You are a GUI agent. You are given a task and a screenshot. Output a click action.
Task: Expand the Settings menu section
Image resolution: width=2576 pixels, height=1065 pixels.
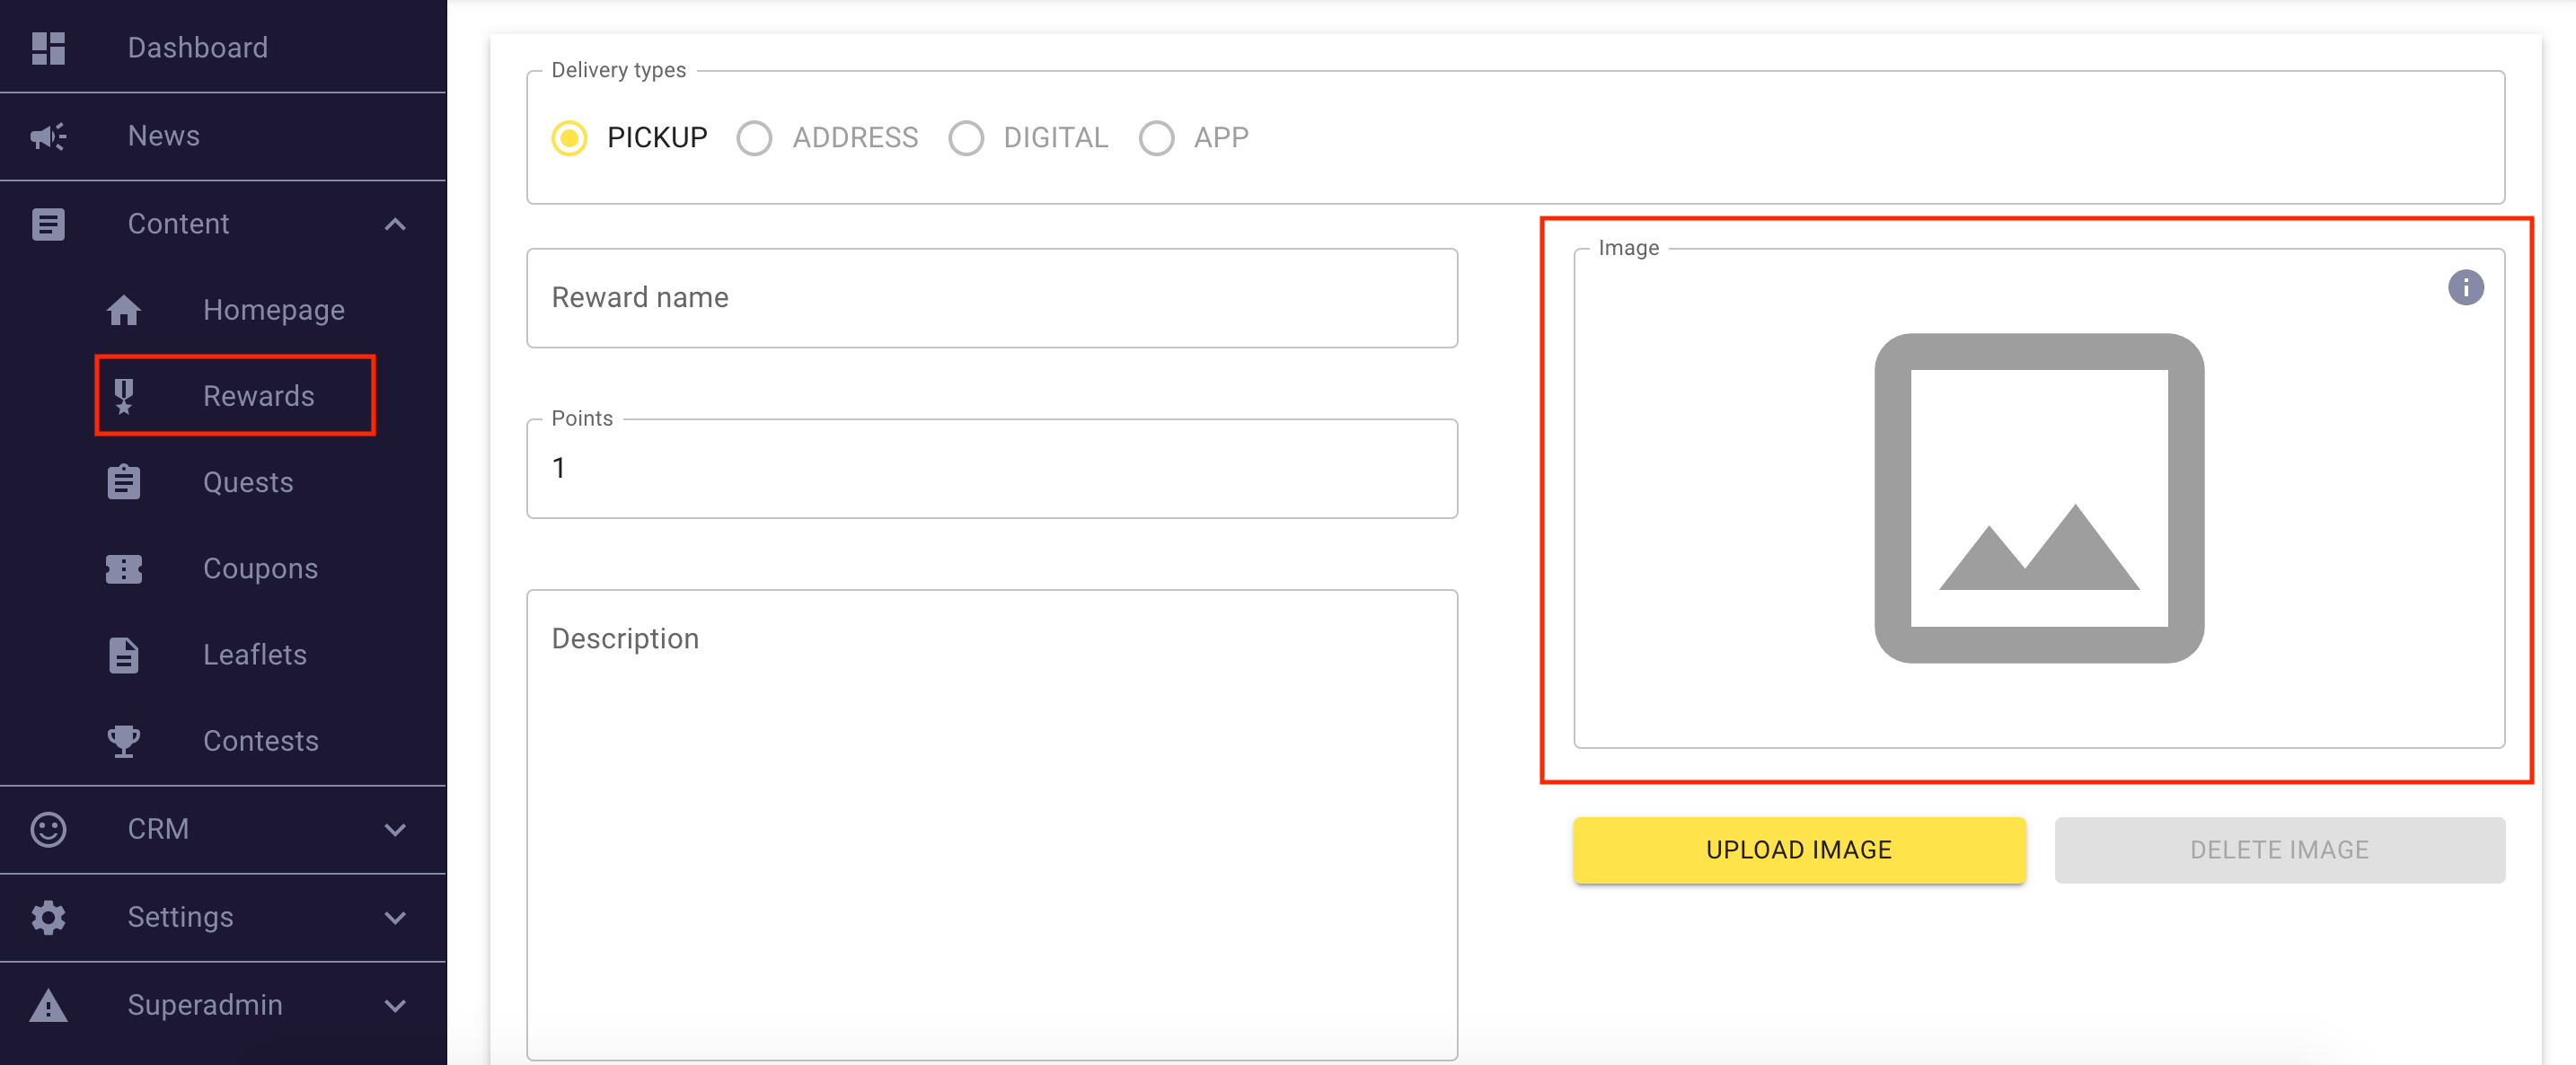pos(395,917)
